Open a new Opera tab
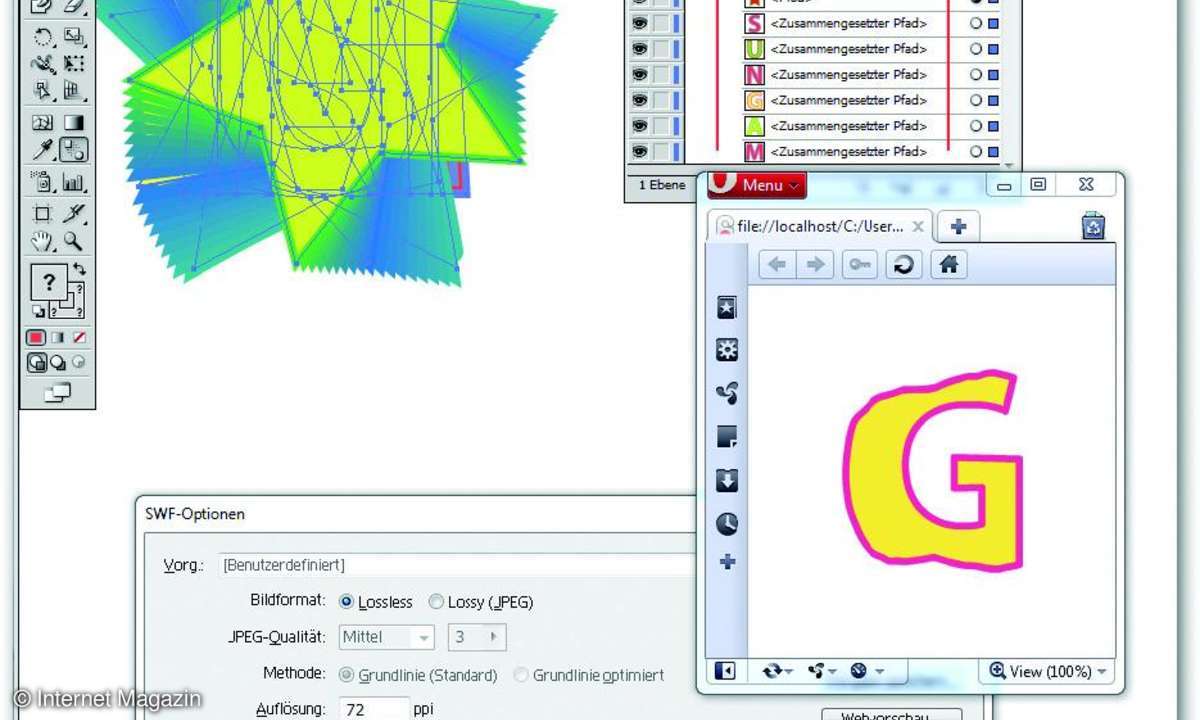 click(x=958, y=227)
